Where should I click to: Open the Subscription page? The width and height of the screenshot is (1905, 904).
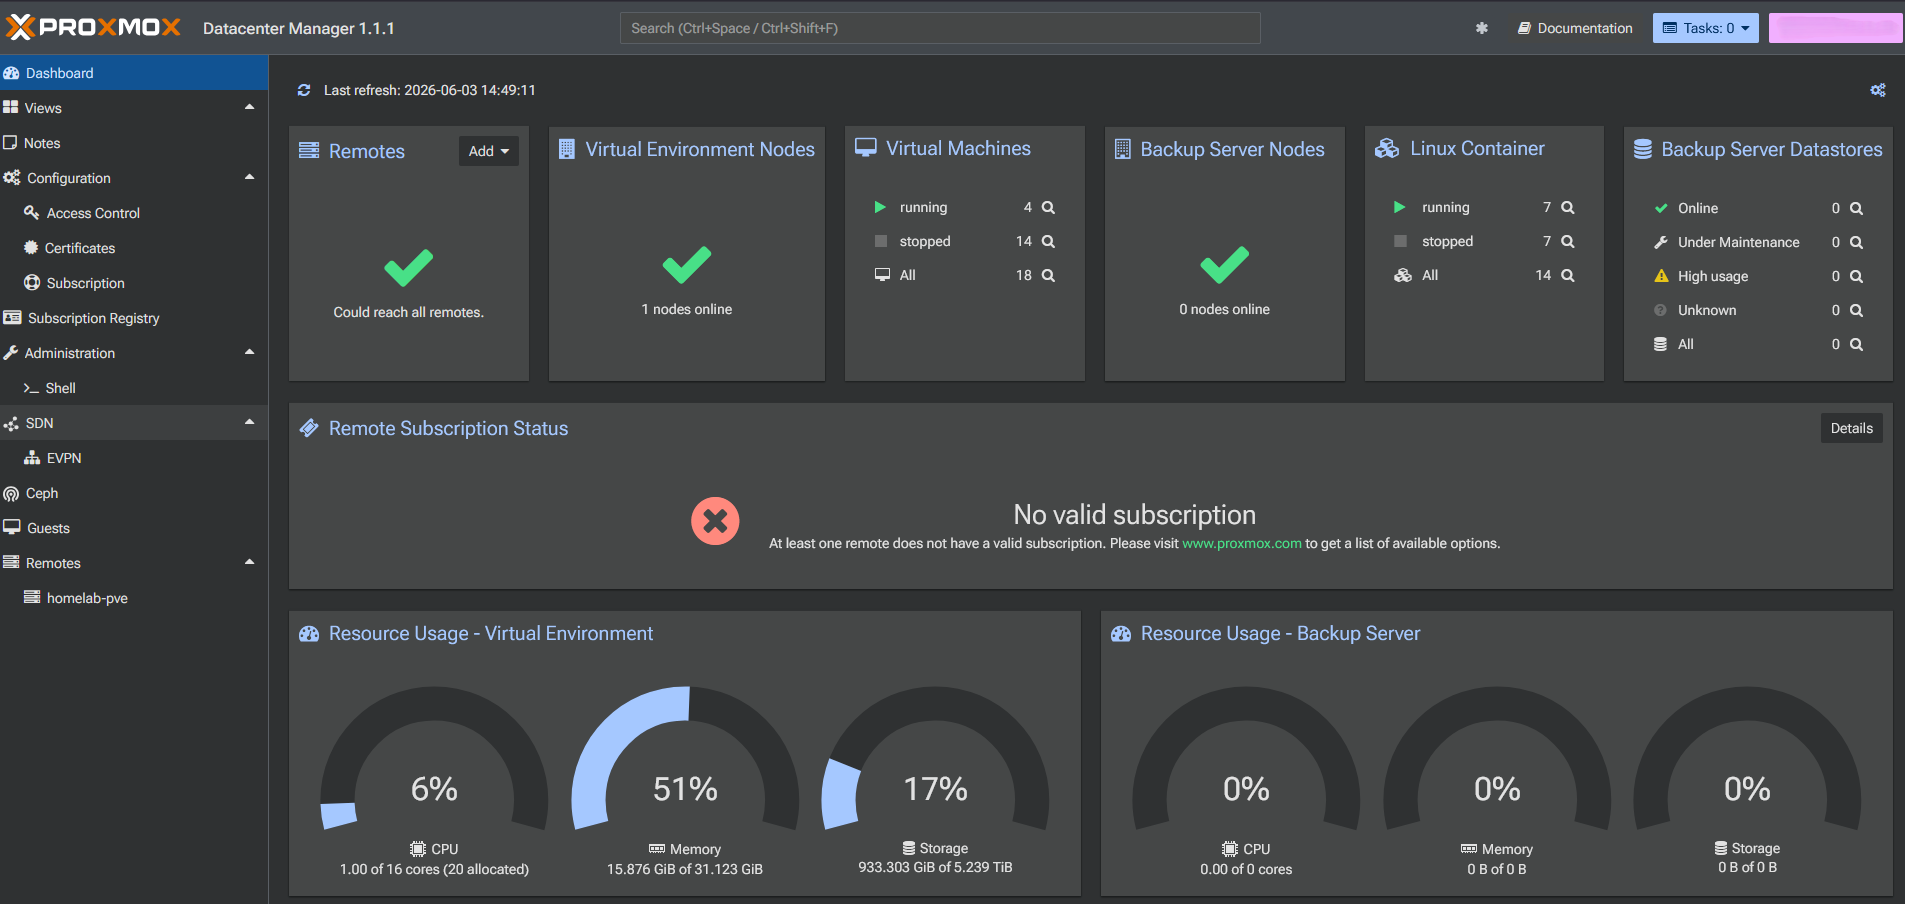pyautogui.click(x=134, y=283)
